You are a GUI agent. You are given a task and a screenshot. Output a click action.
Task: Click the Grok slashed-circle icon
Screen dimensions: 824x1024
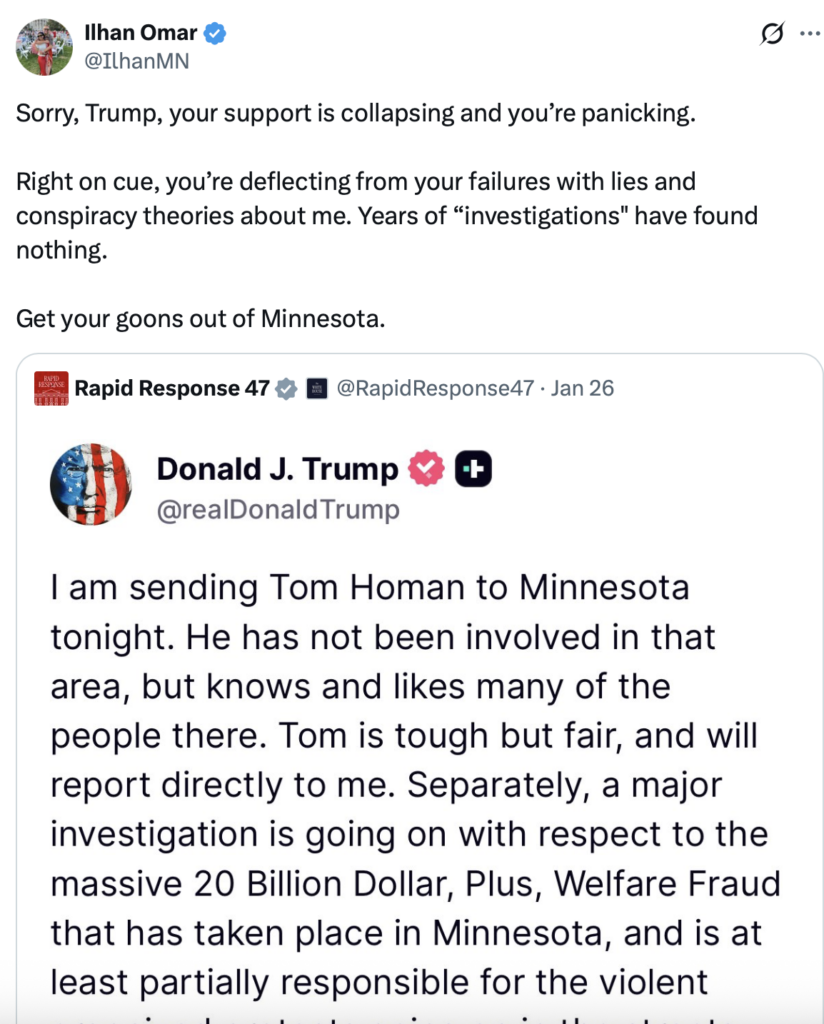click(772, 34)
